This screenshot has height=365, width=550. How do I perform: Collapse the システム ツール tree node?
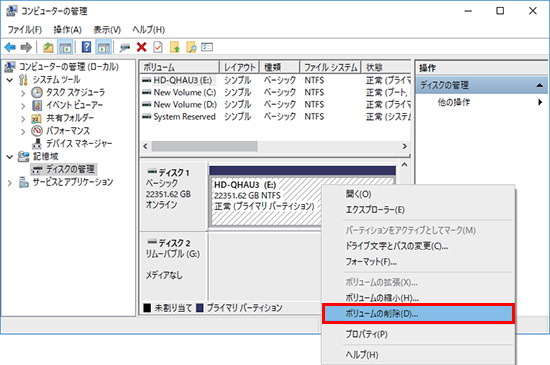point(10,80)
